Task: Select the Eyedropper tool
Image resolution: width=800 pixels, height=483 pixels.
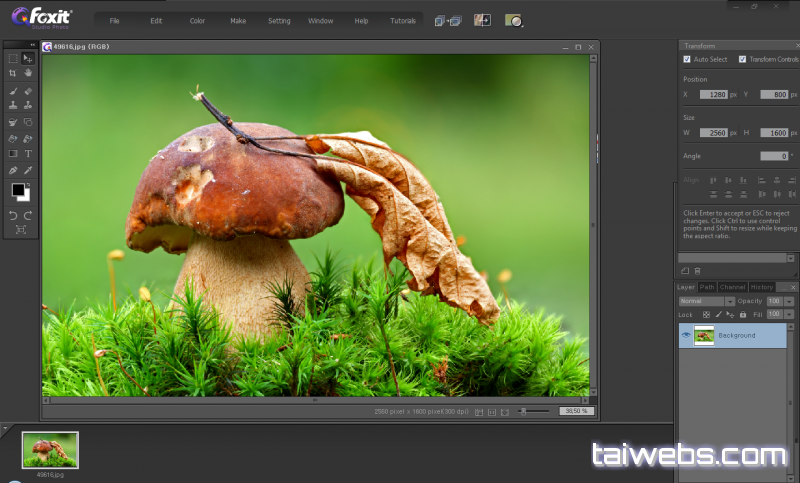Action: tap(28, 171)
